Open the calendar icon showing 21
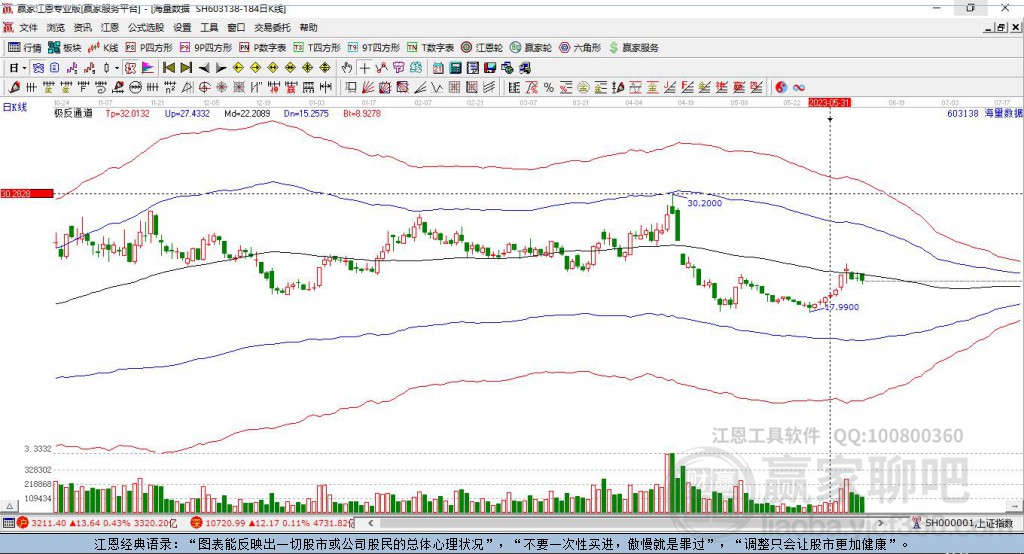 click(438, 68)
